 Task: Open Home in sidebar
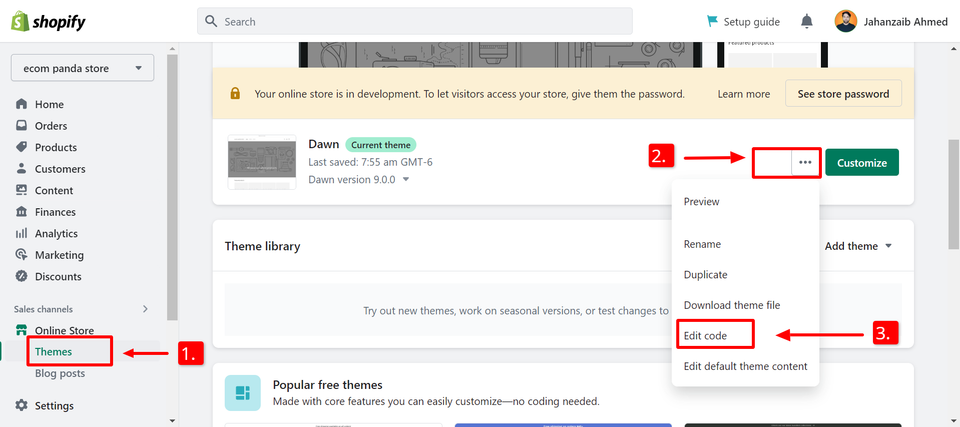click(49, 104)
